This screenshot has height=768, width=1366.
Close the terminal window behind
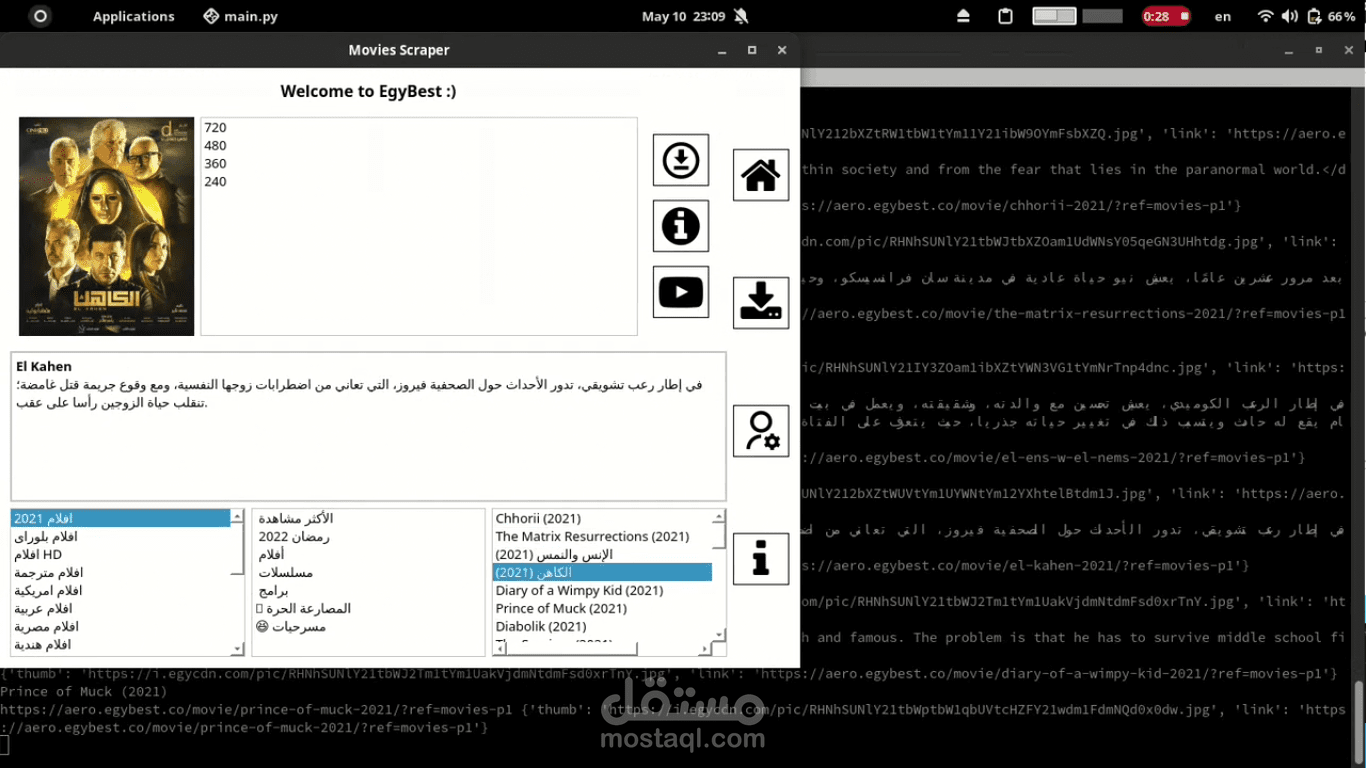[1349, 50]
